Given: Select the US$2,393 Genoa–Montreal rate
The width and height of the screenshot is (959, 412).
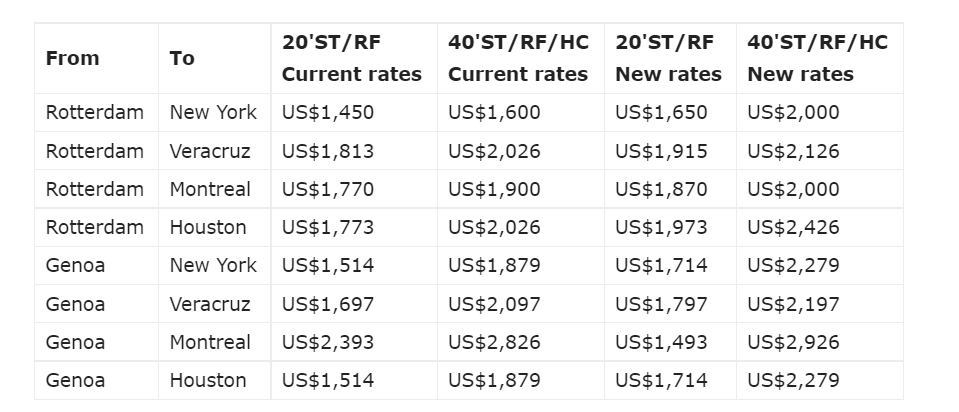Looking at the screenshot, I should (x=328, y=342).
